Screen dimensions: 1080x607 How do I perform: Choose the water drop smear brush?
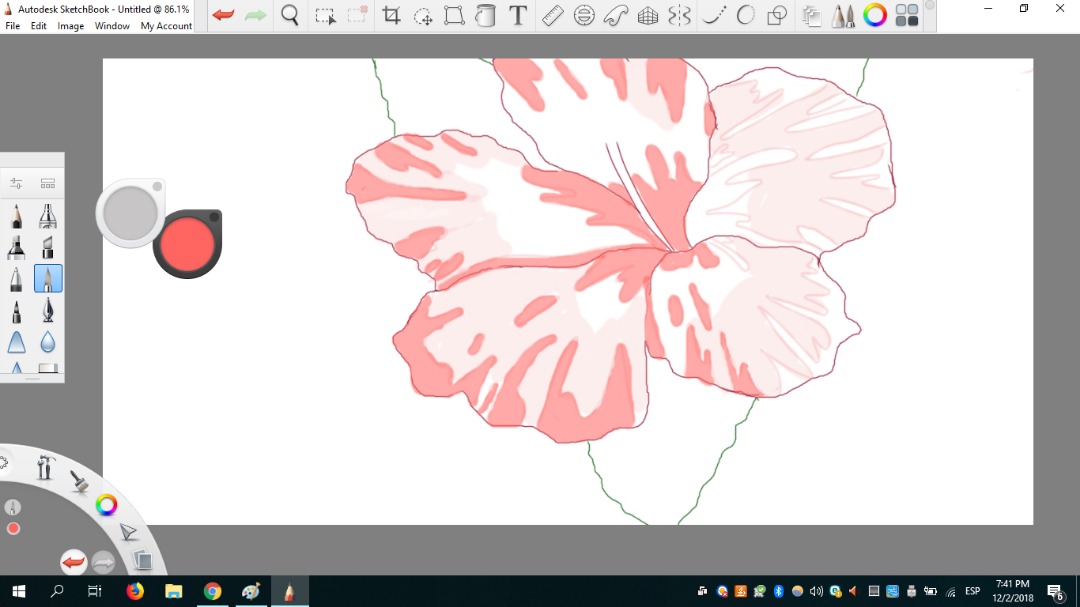[x=48, y=342]
